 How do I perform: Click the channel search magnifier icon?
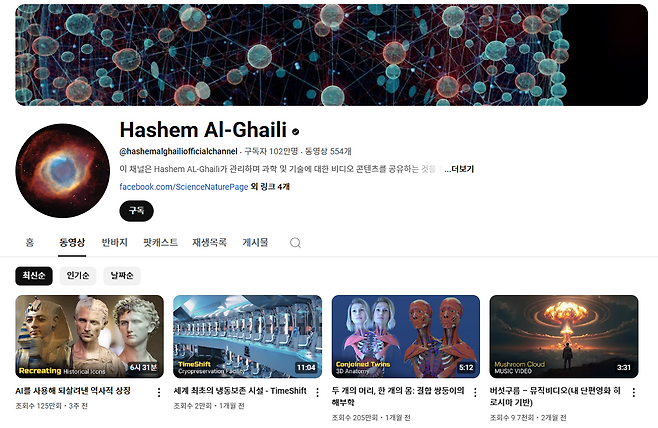tap(295, 243)
